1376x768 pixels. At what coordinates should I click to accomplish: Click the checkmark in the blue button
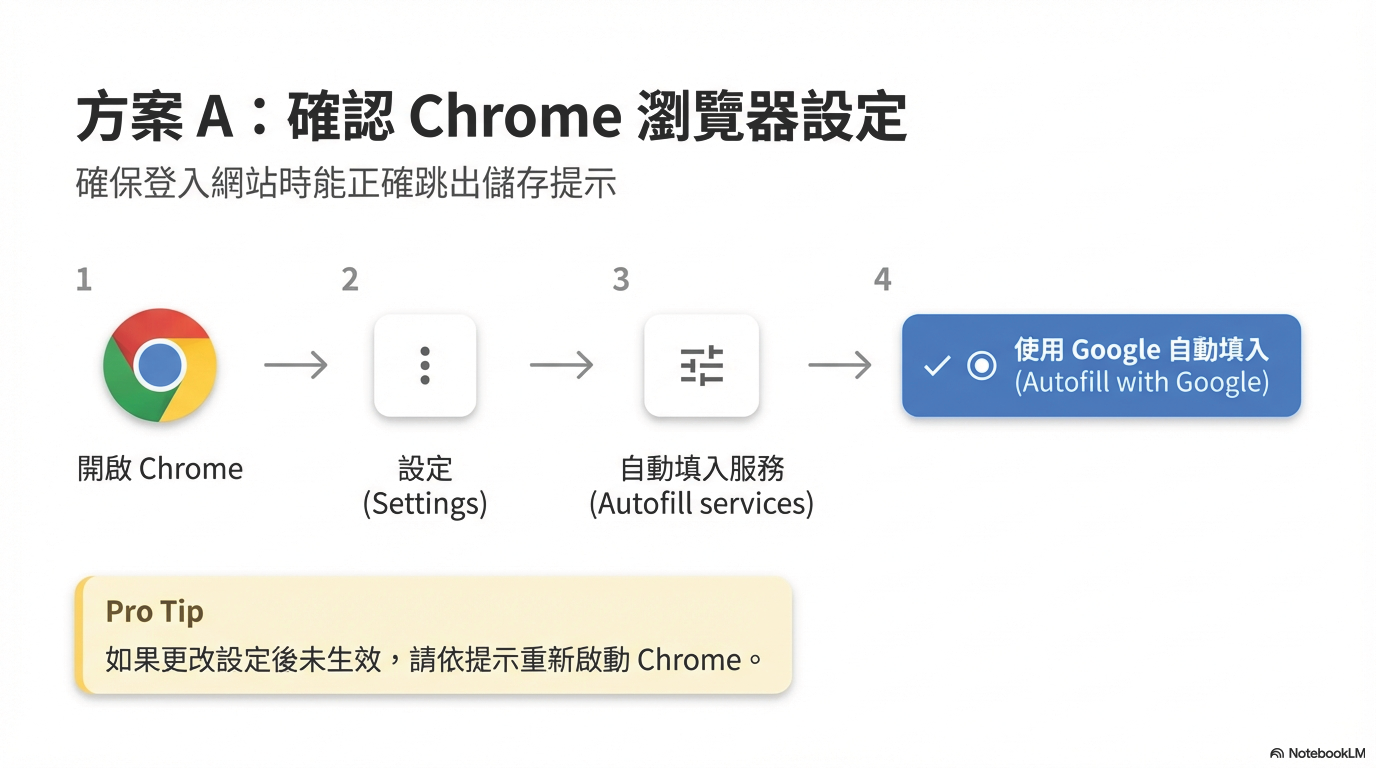(936, 366)
